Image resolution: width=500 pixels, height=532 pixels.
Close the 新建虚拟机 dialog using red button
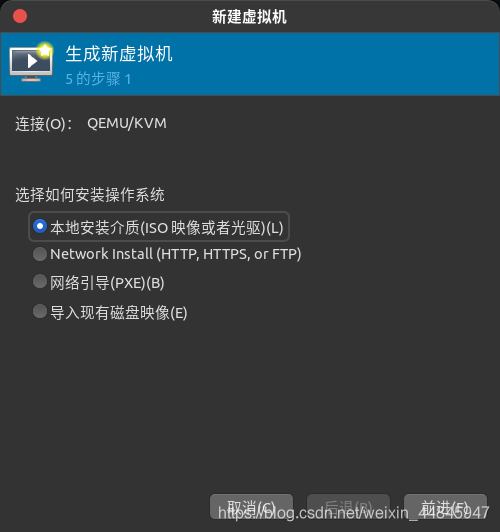coord(20,16)
